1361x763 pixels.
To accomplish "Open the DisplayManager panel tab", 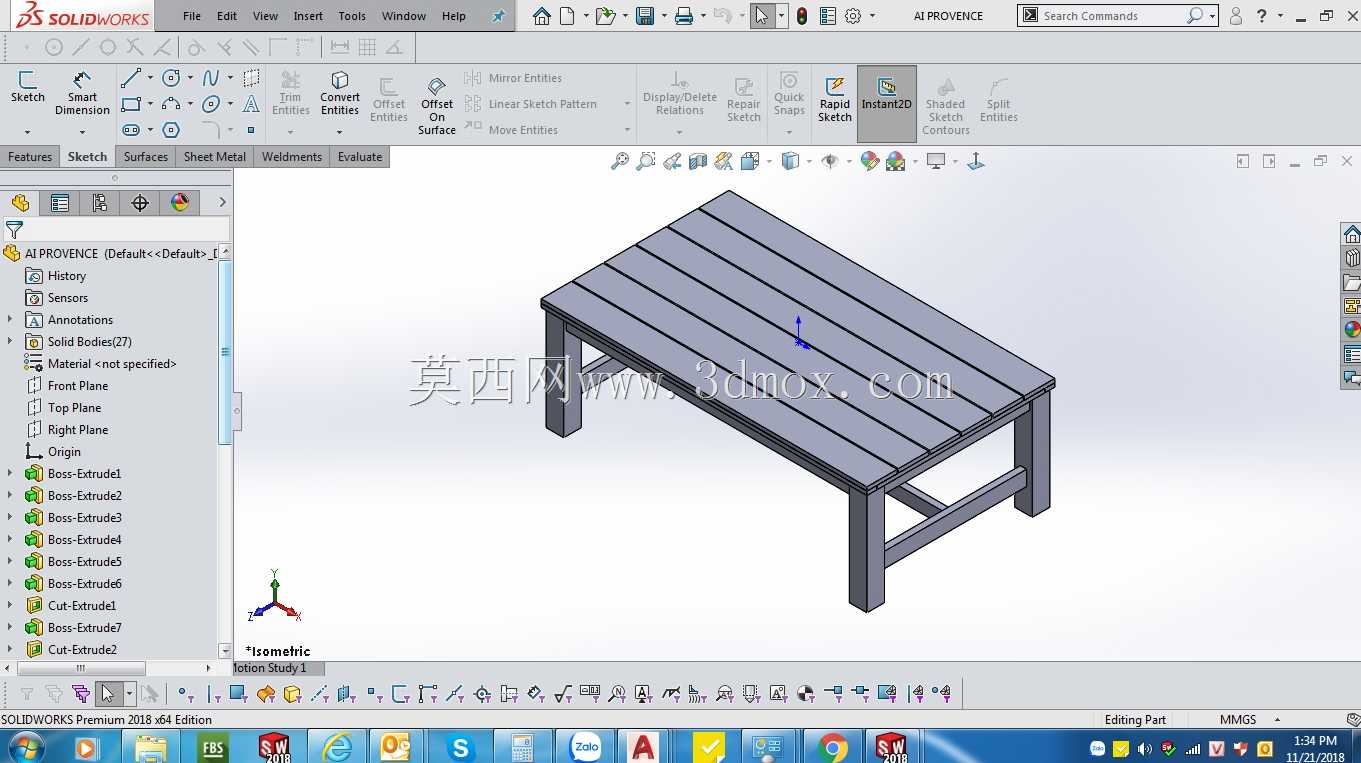I will click(180, 203).
